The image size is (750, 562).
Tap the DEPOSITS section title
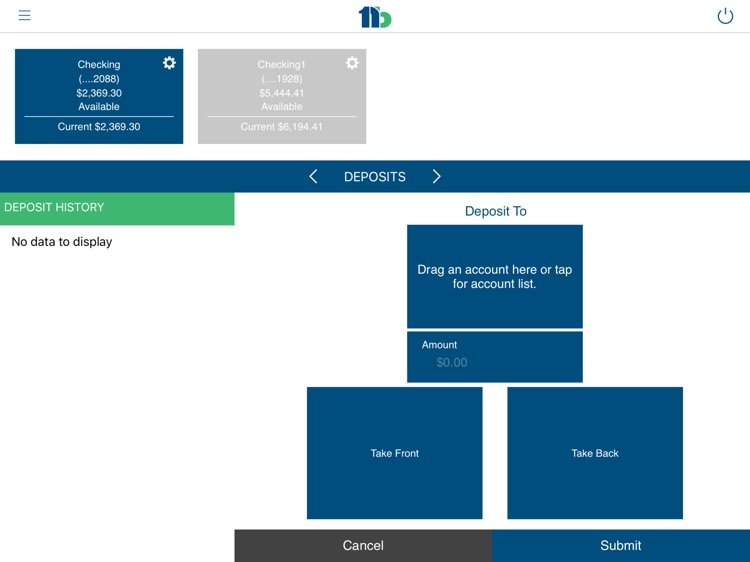(x=375, y=176)
